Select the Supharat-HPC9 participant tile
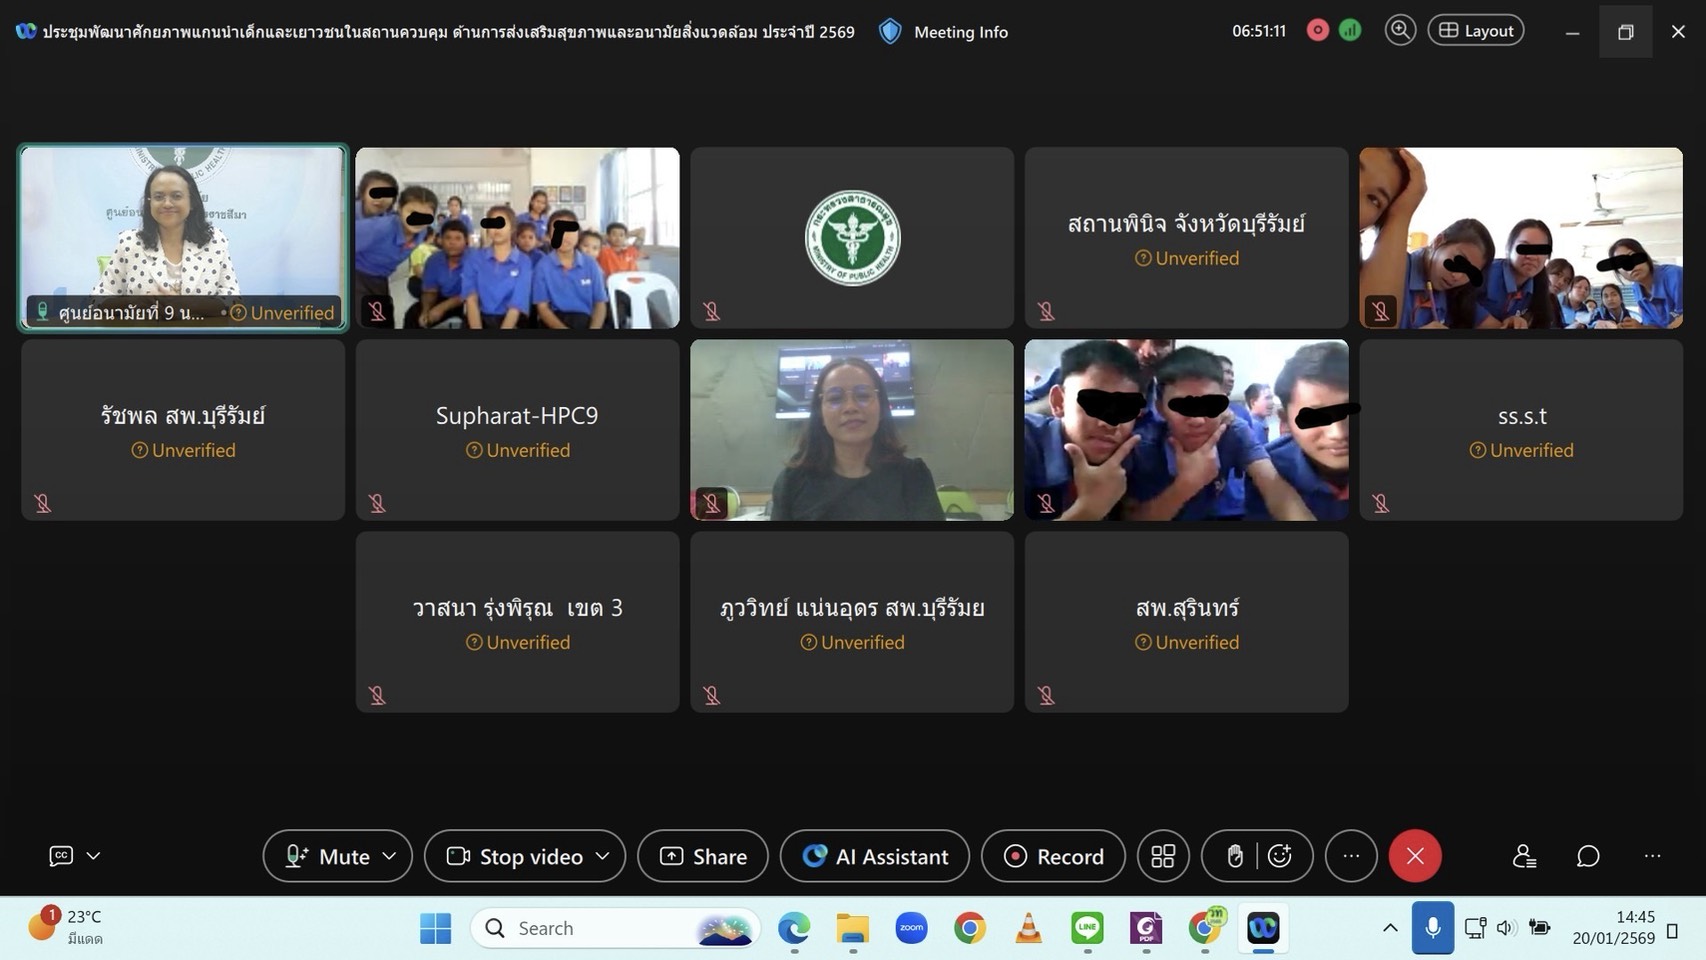 pos(517,430)
